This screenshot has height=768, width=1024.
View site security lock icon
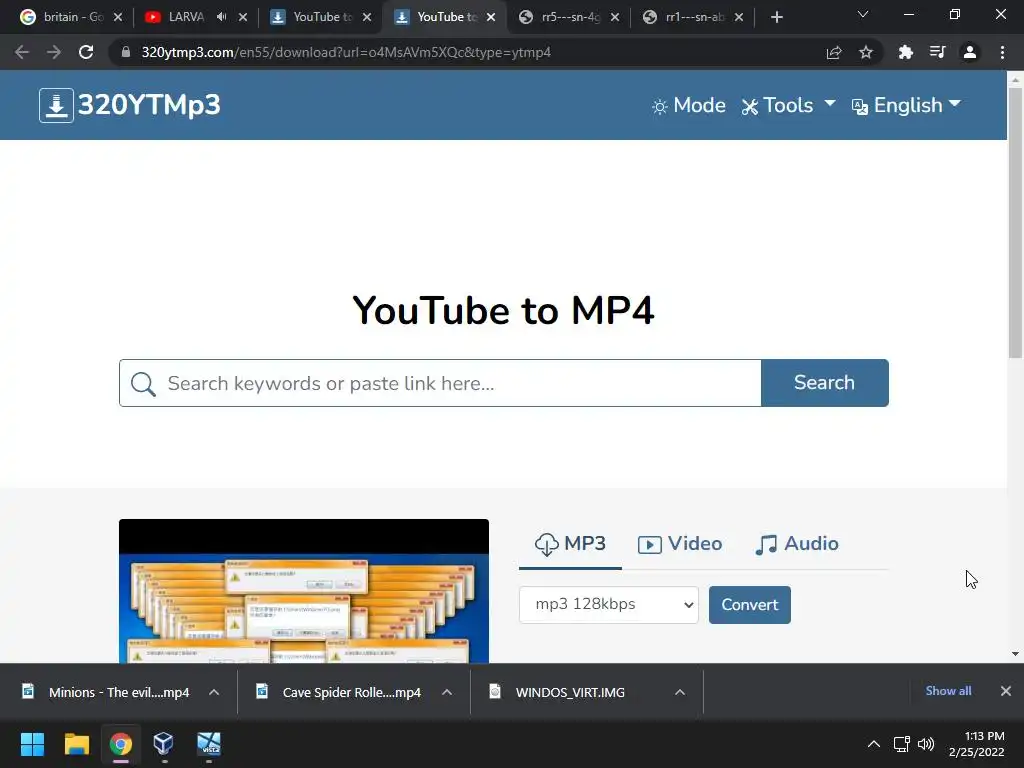[125, 52]
